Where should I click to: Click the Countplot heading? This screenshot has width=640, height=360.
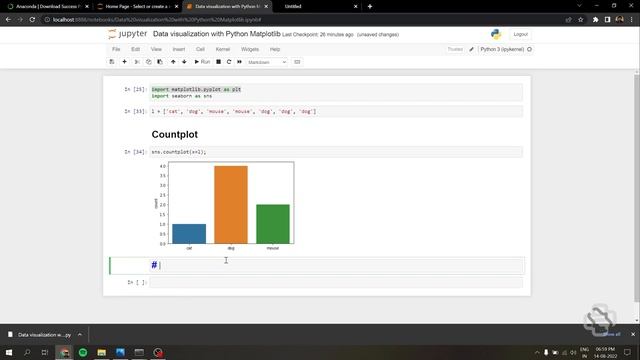[x=175, y=134]
